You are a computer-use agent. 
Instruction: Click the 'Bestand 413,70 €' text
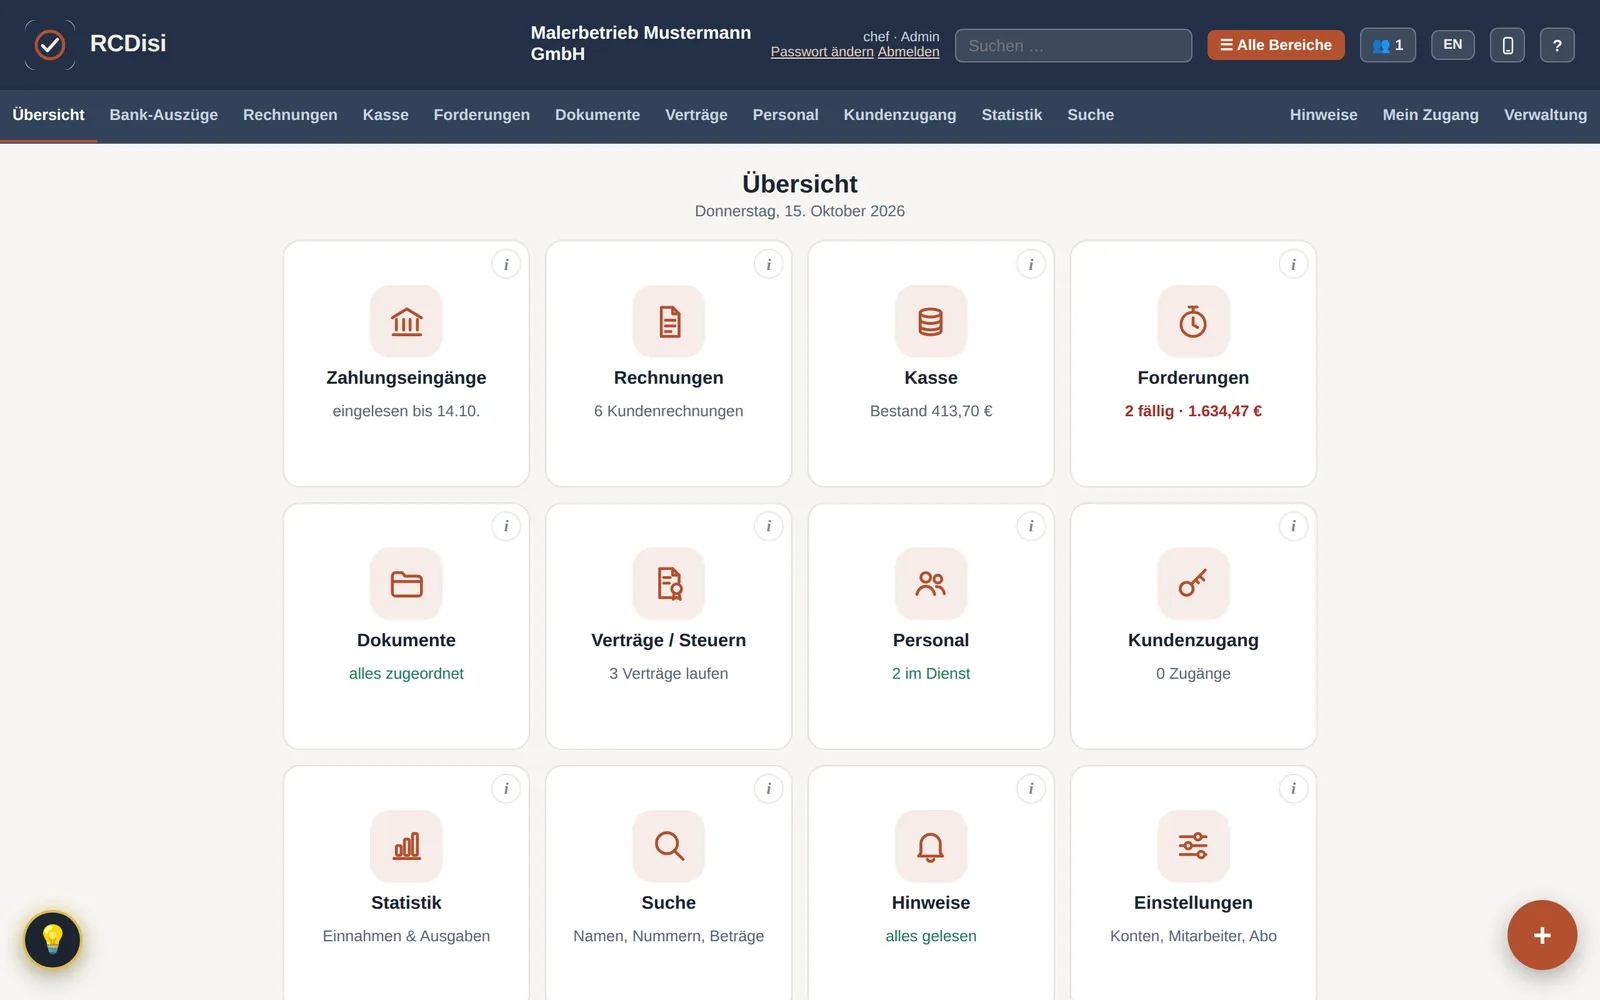pyautogui.click(x=931, y=411)
